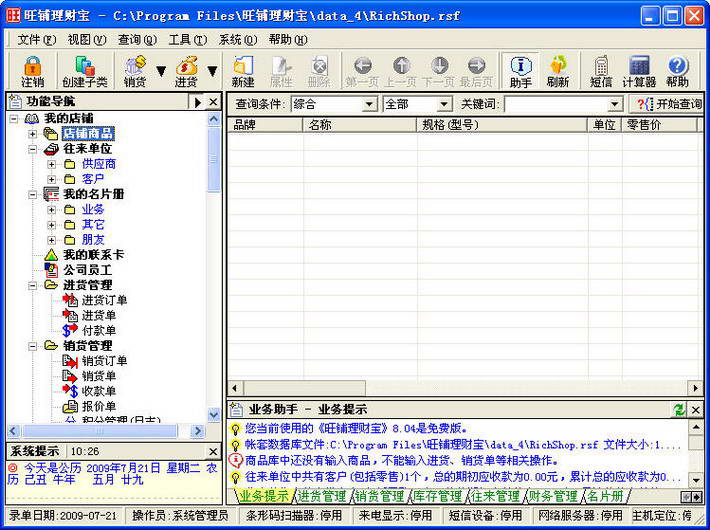Click the 刷新 refresh toolbar icon

click(558, 71)
